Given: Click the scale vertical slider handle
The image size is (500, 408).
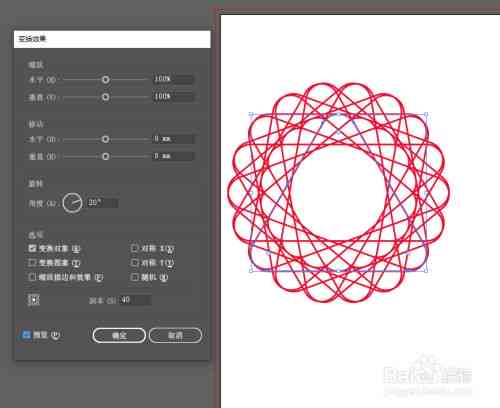Looking at the screenshot, I should (105, 97).
